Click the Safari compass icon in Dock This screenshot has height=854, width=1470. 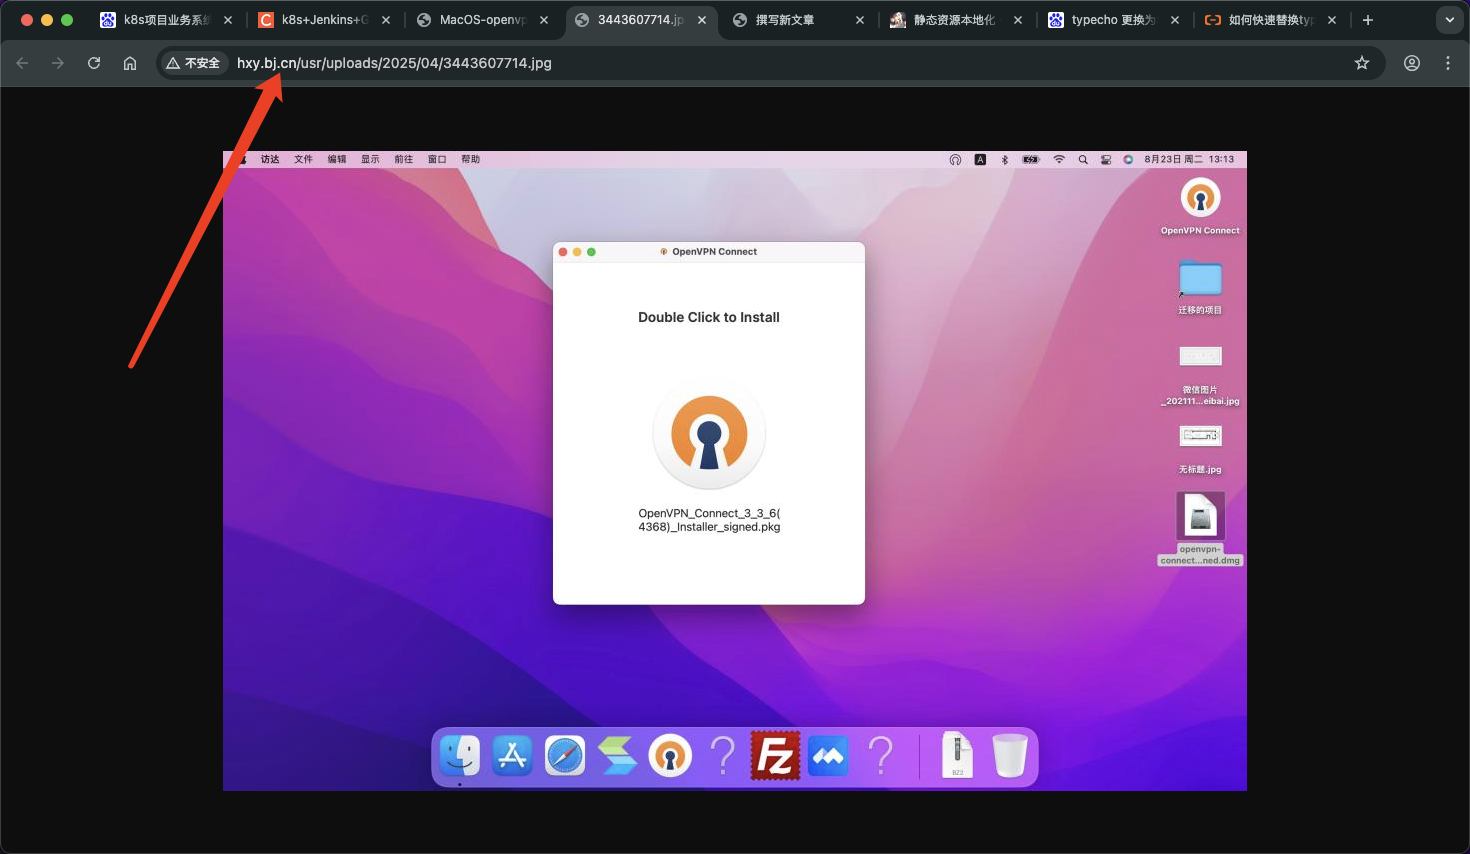coord(565,756)
